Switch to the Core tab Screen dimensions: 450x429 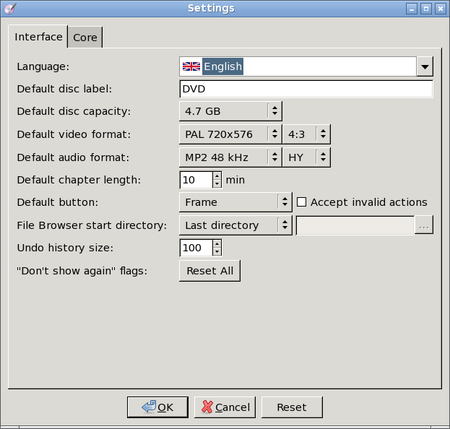(x=85, y=37)
